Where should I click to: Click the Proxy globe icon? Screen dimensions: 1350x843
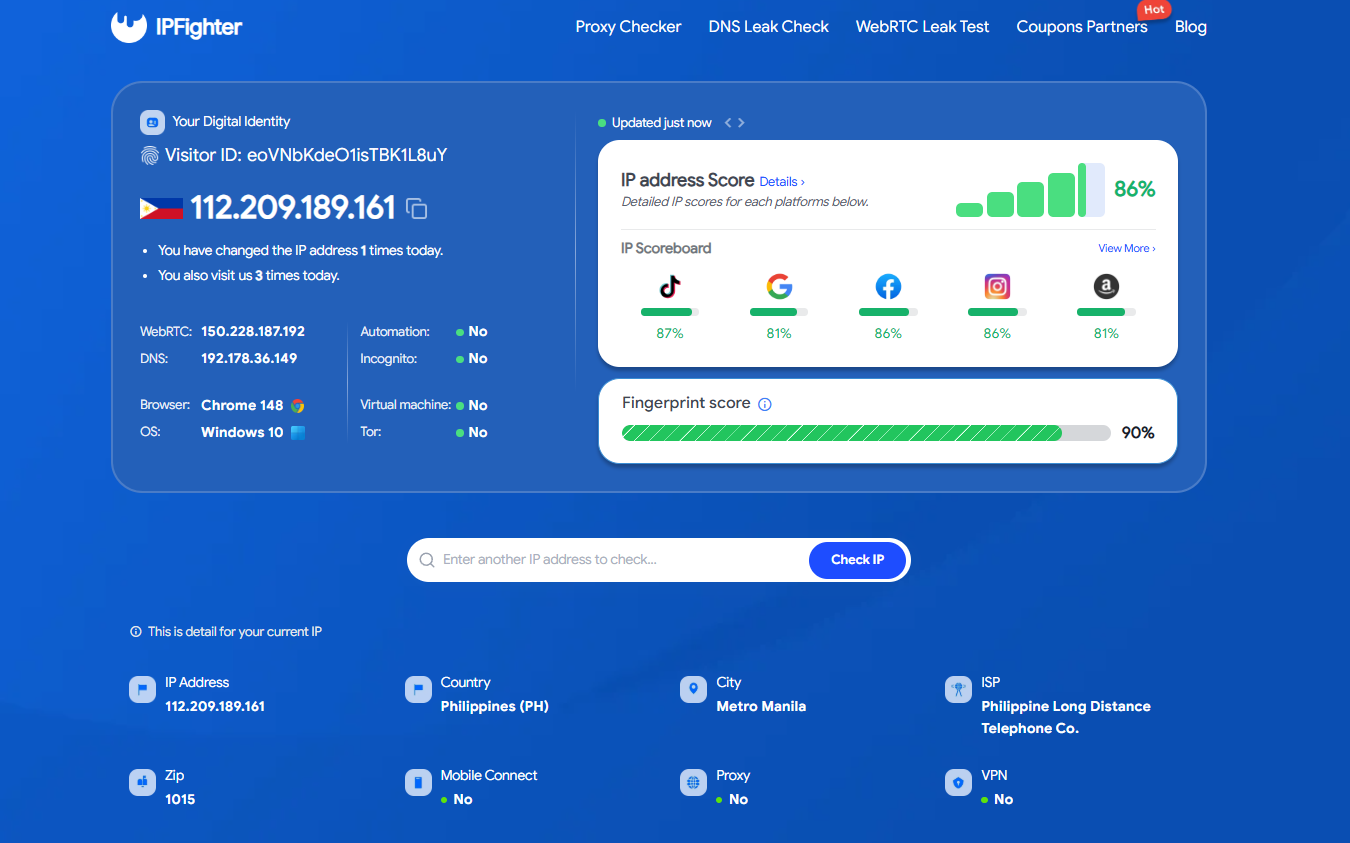693,783
